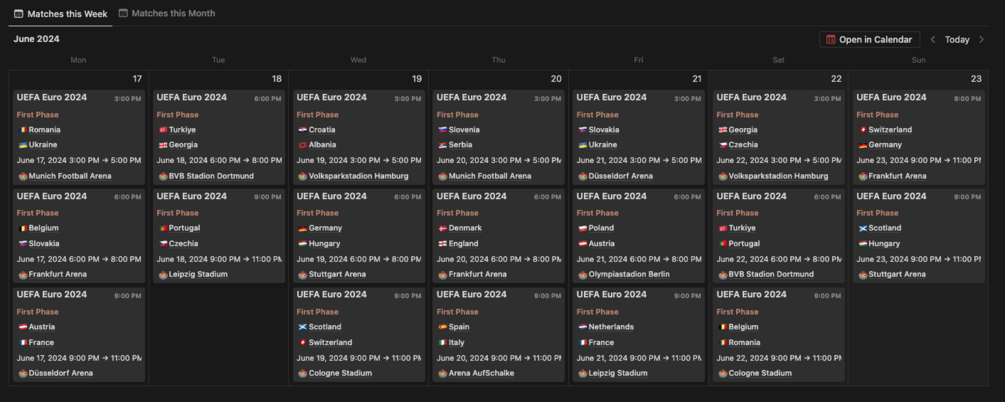The image size is (1005, 402).
Task: Click First Phase tag on Poland match
Action: pyautogui.click(x=597, y=213)
